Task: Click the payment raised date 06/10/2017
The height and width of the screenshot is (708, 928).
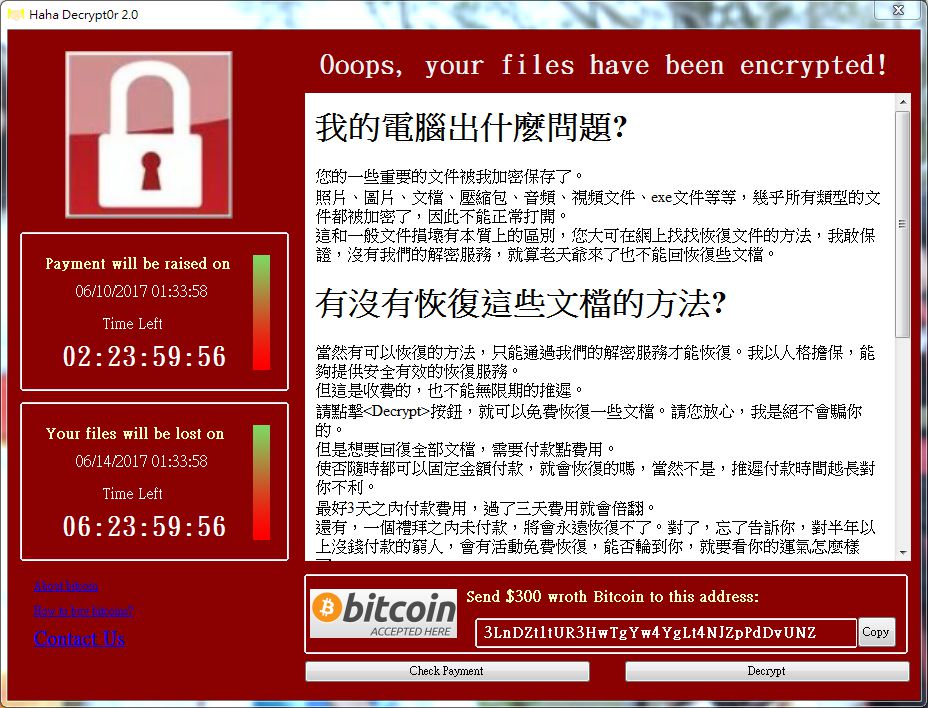Action: point(141,291)
